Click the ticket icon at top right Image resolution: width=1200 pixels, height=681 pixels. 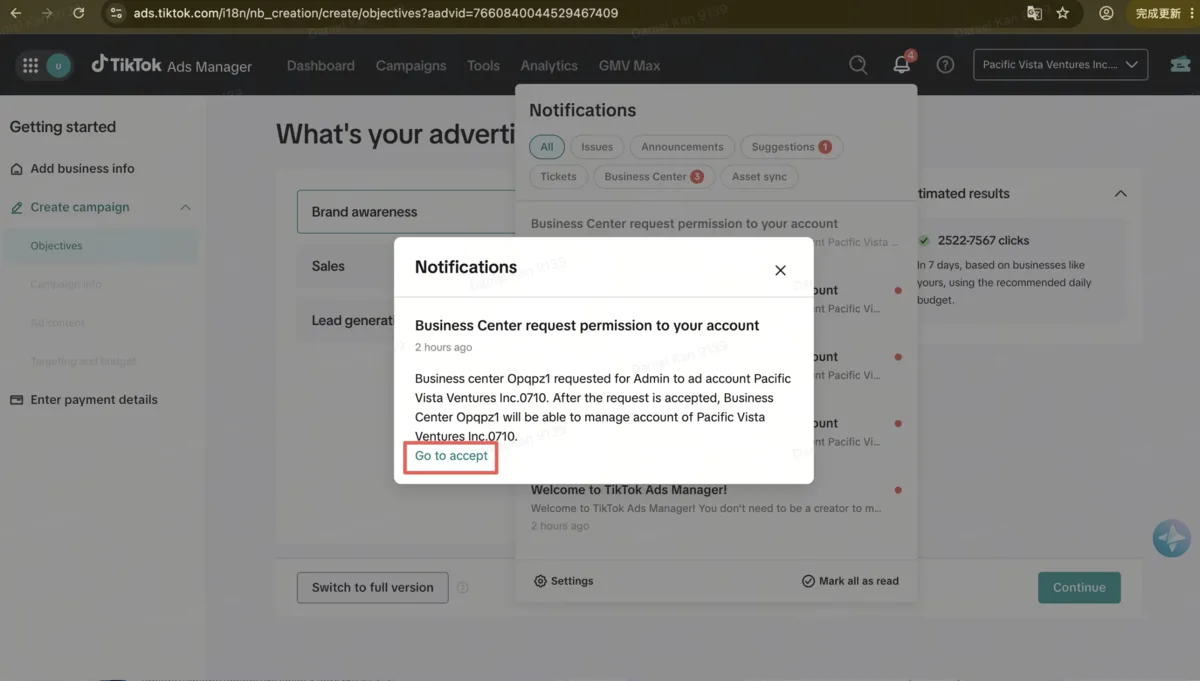(1180, 65)
